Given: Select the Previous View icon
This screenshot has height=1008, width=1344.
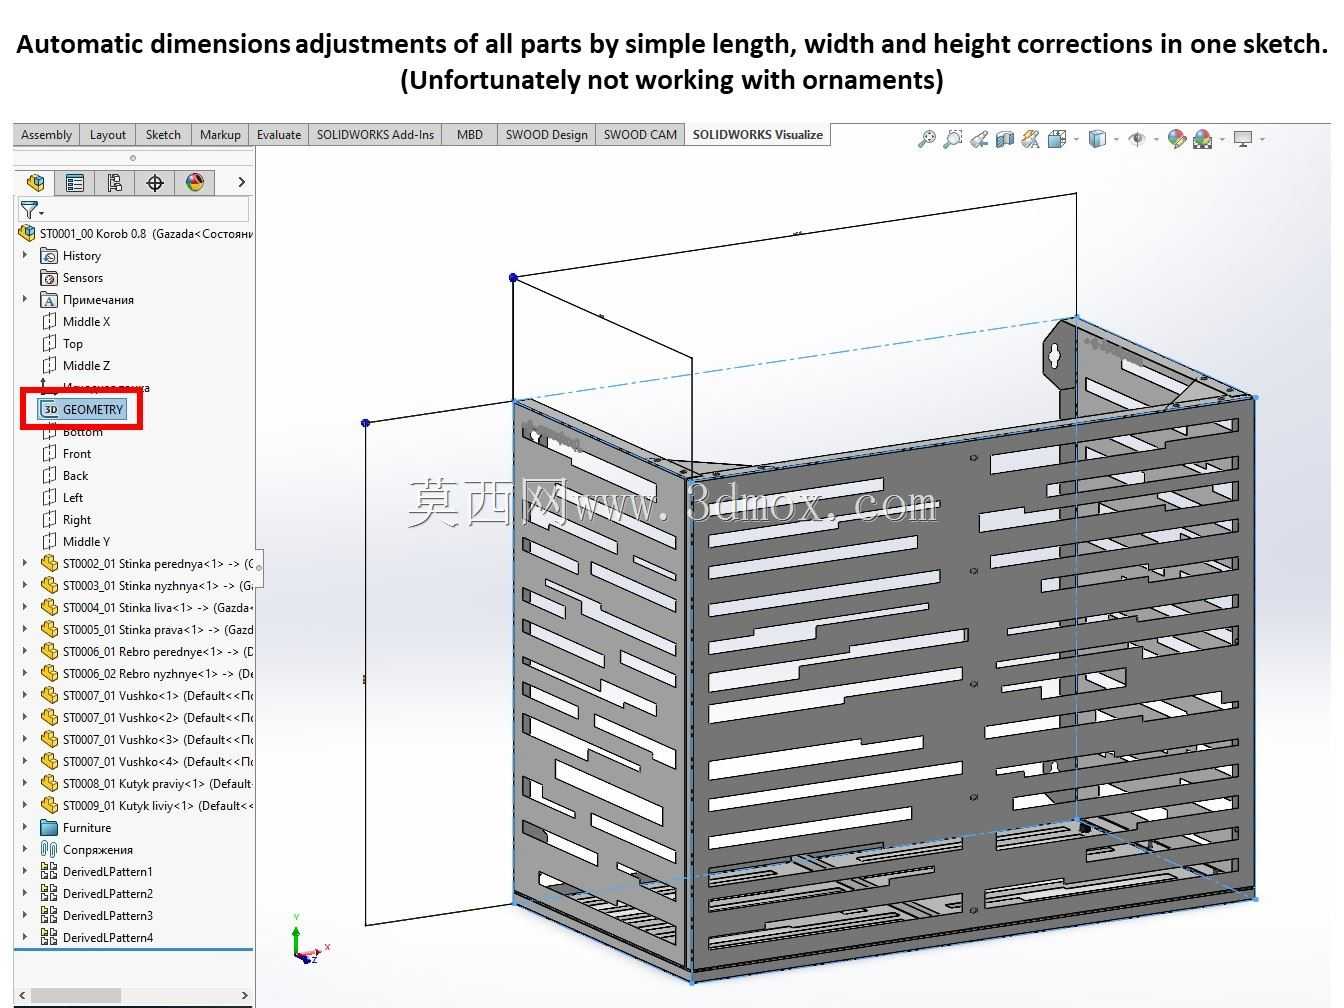Looking at the screenshot, I should coord(979,139).
